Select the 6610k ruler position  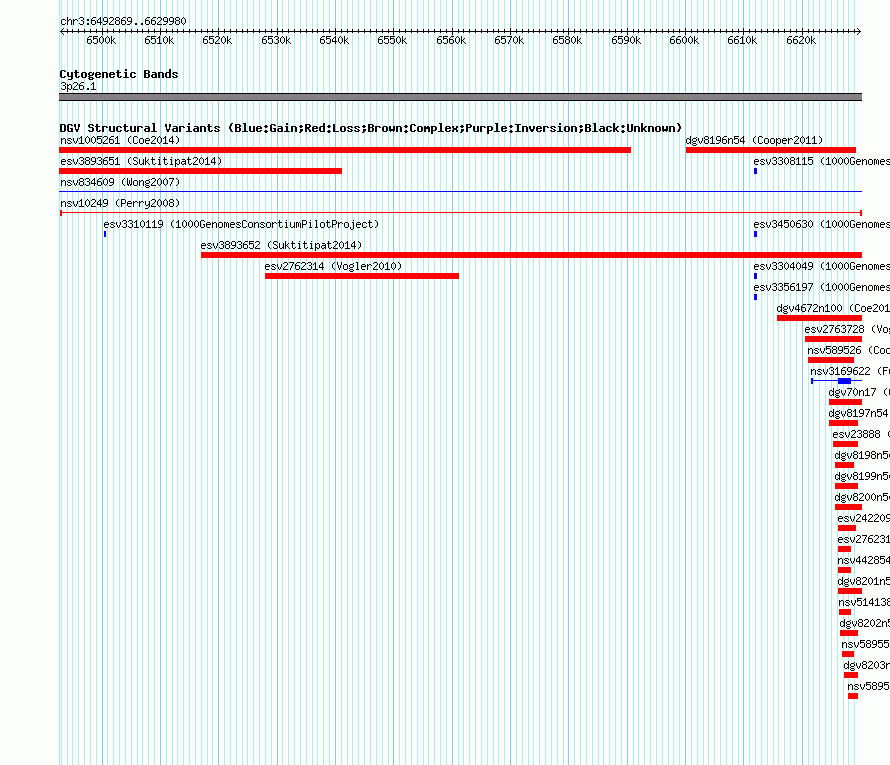click(742, 40)
